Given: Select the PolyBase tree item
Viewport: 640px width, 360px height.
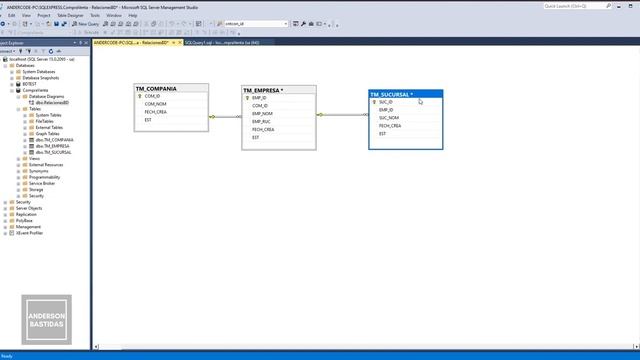Looking at the screenshot, I should tap(24, 221).
